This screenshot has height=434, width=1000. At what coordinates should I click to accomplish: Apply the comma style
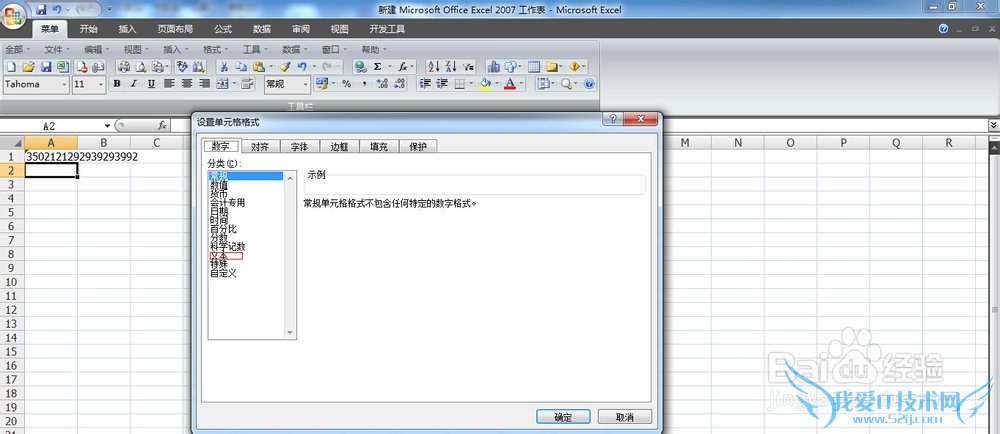[x=364, y=84]
